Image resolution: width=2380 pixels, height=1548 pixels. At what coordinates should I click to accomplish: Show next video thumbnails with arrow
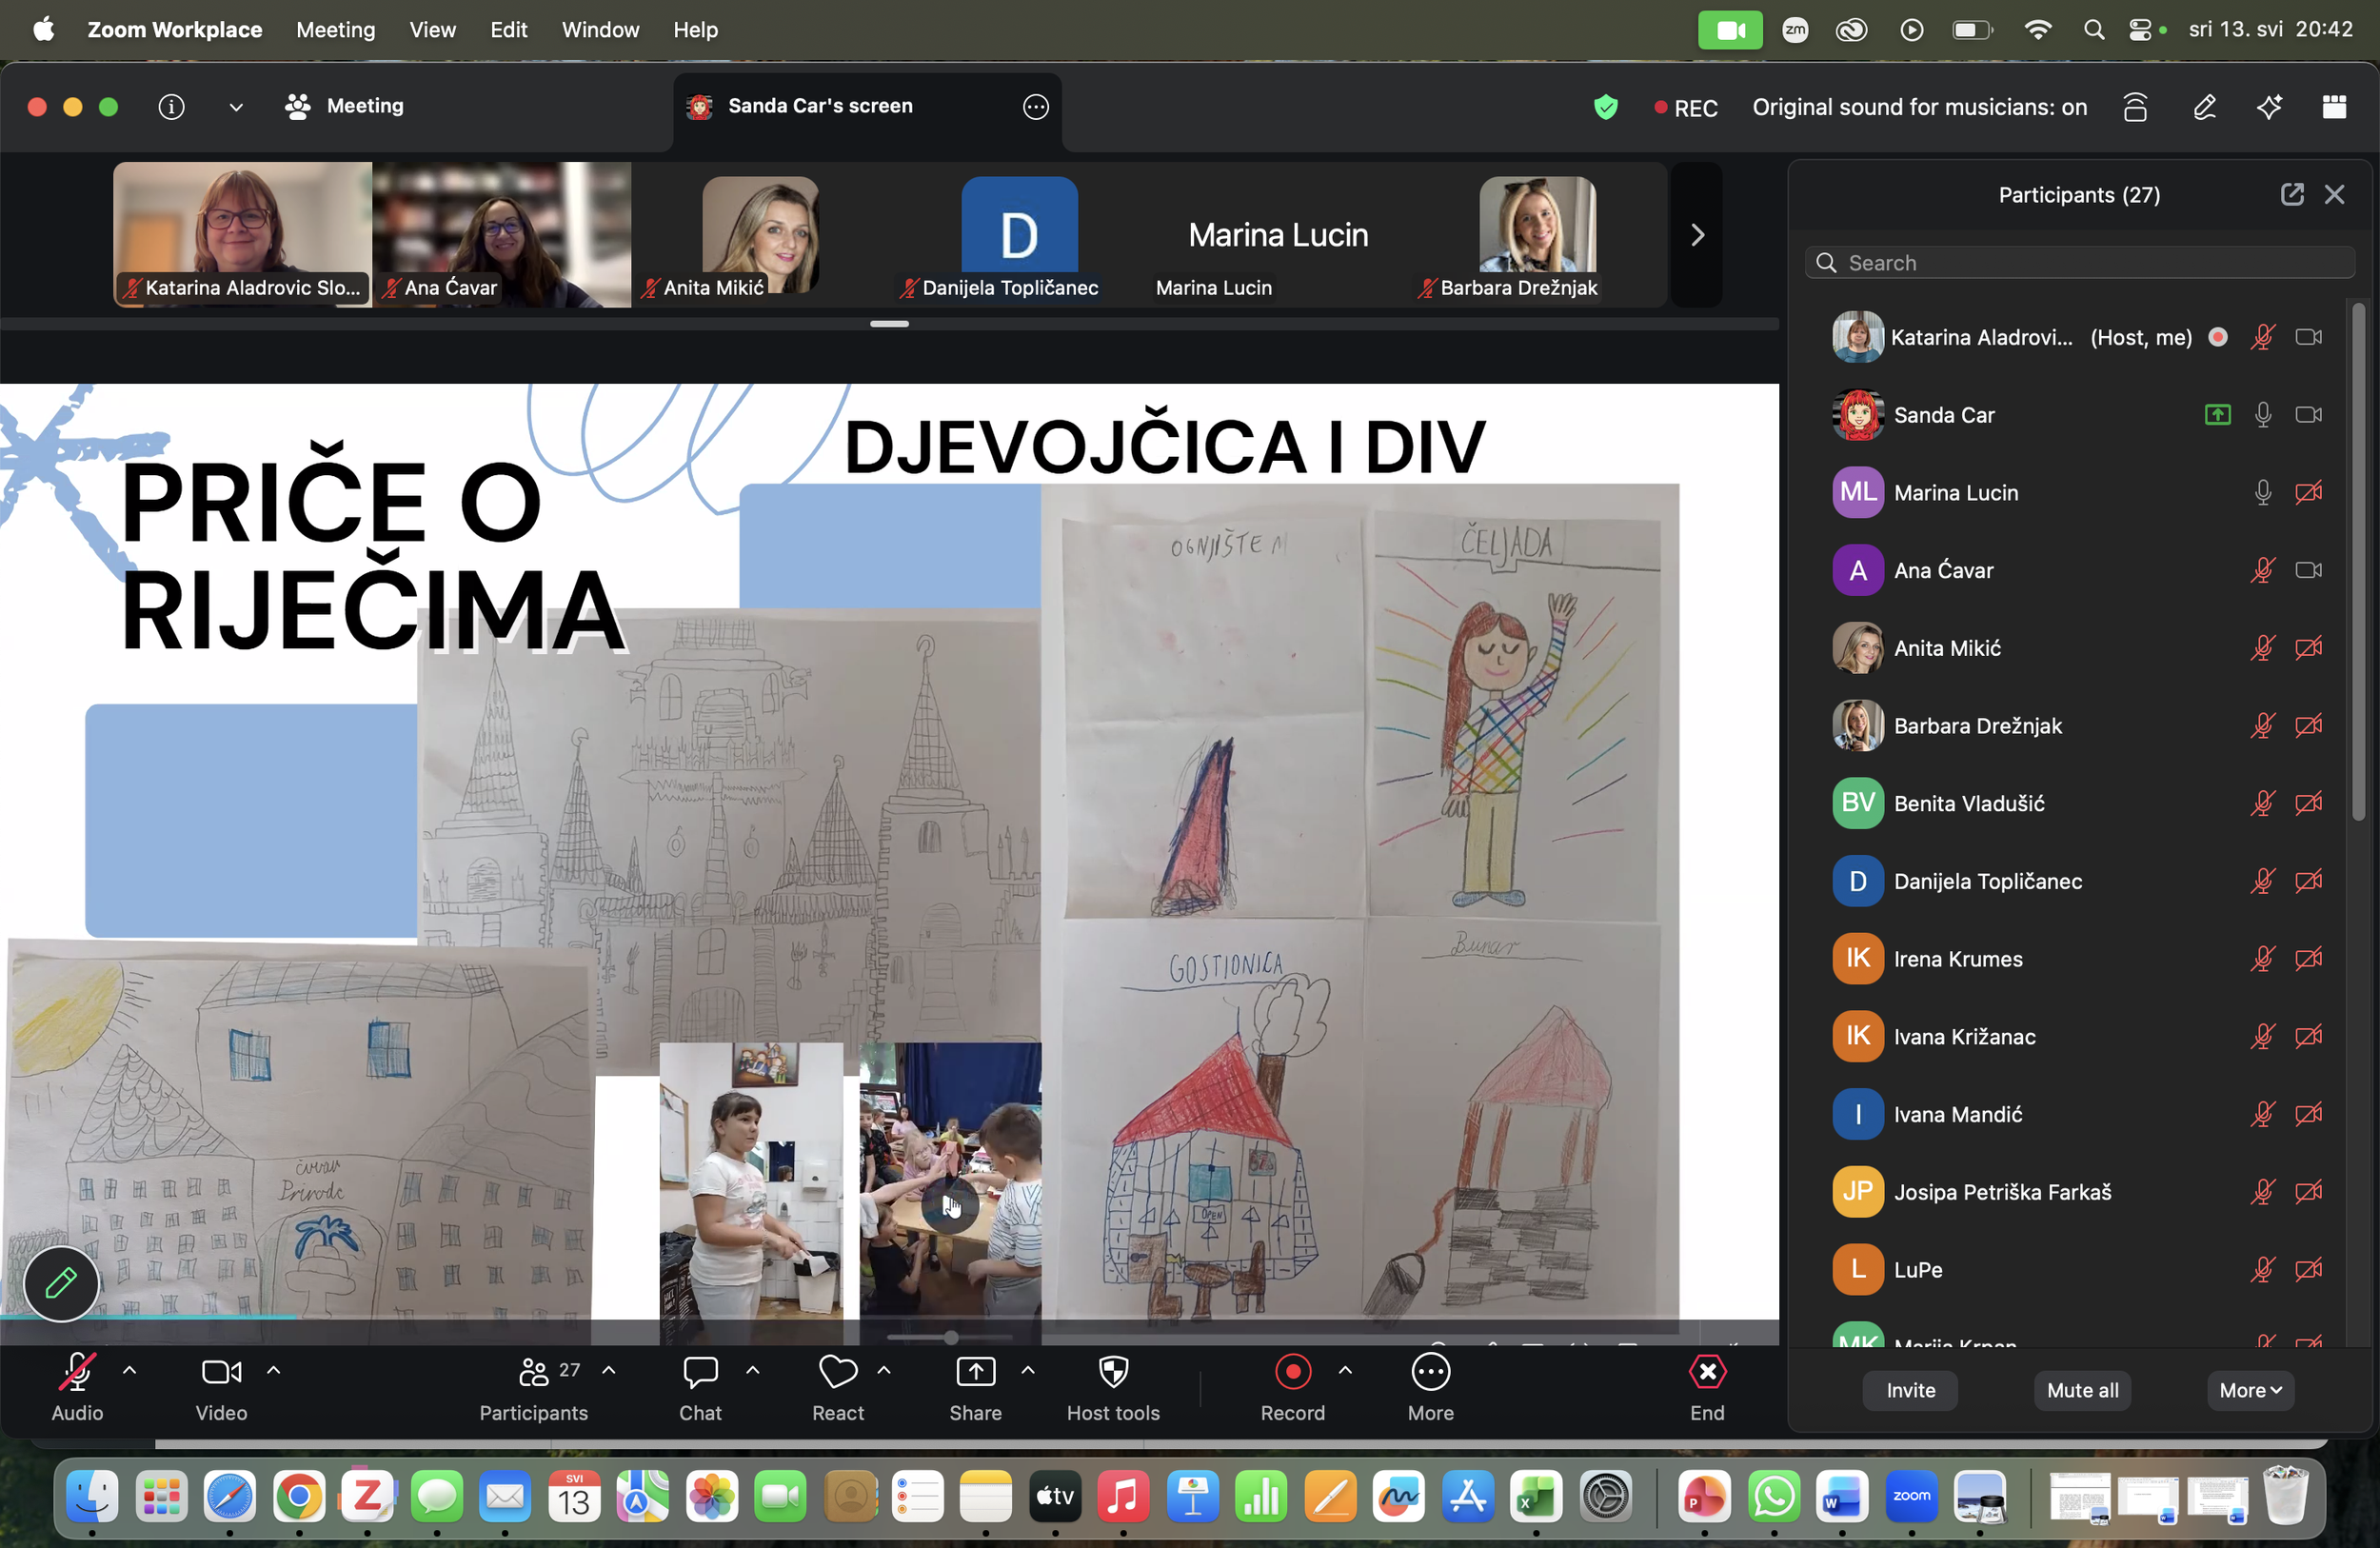(1697, 235)
